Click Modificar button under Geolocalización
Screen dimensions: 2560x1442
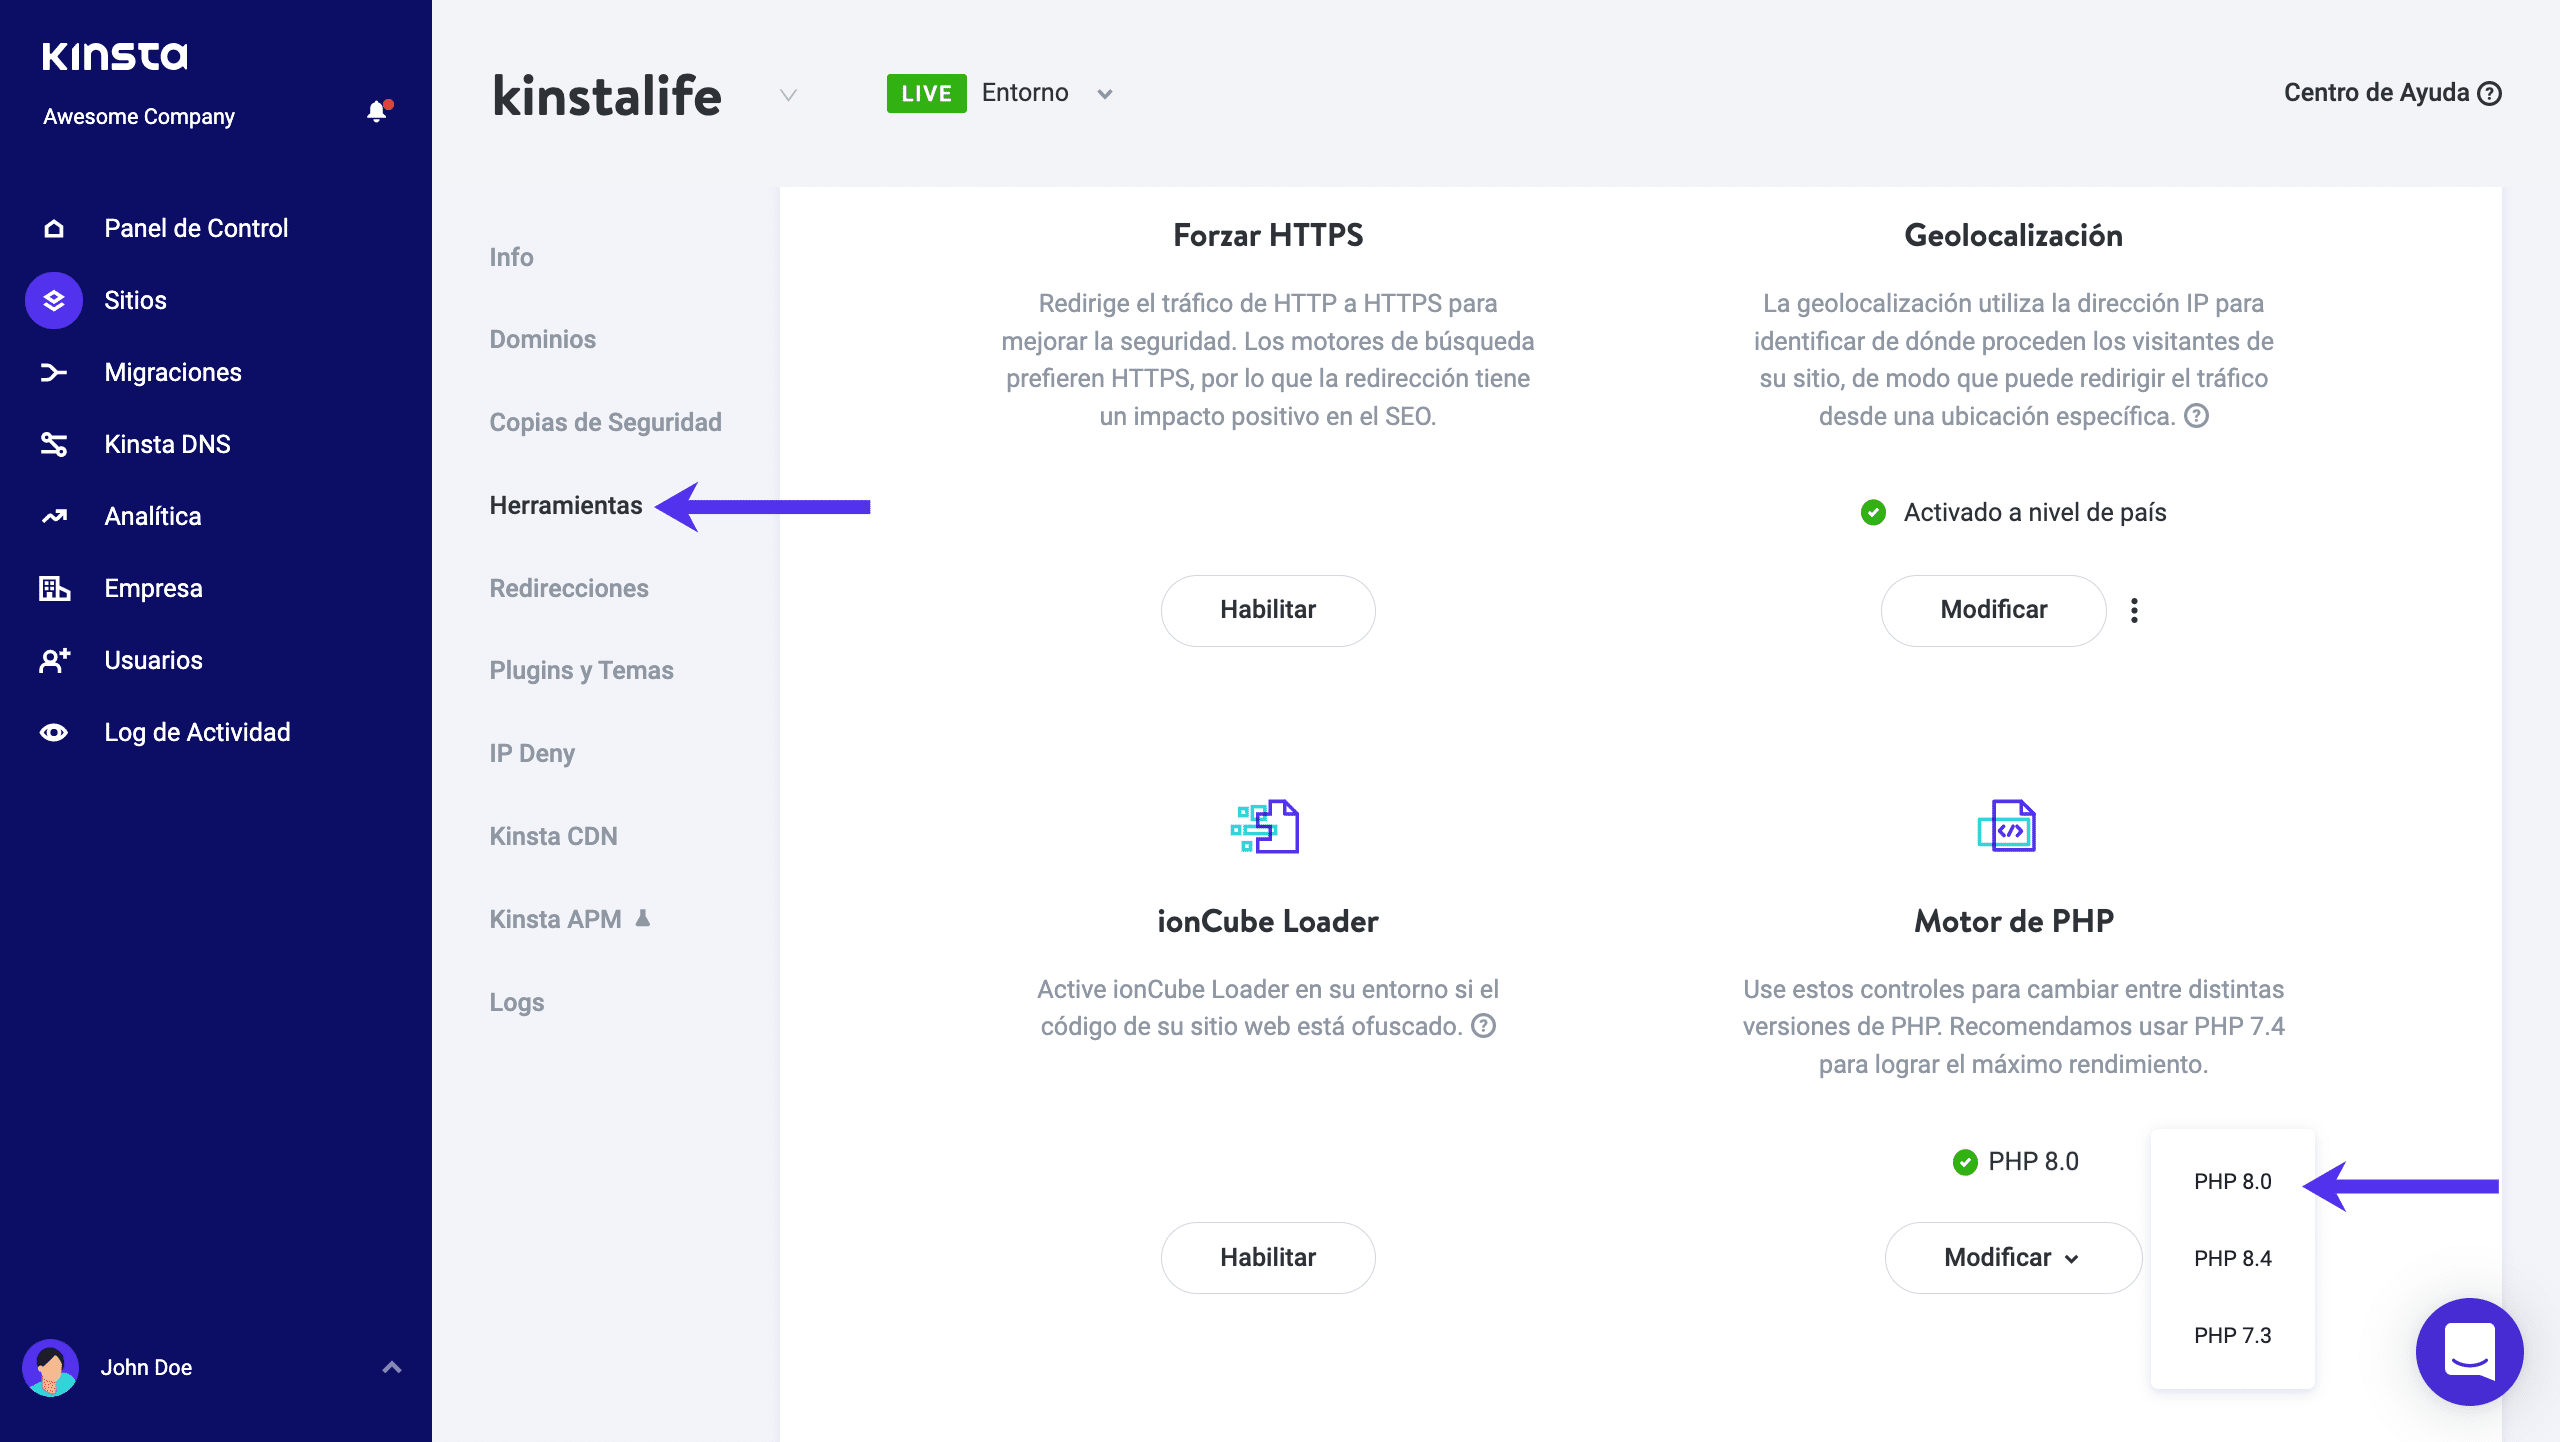[1993, 610]
